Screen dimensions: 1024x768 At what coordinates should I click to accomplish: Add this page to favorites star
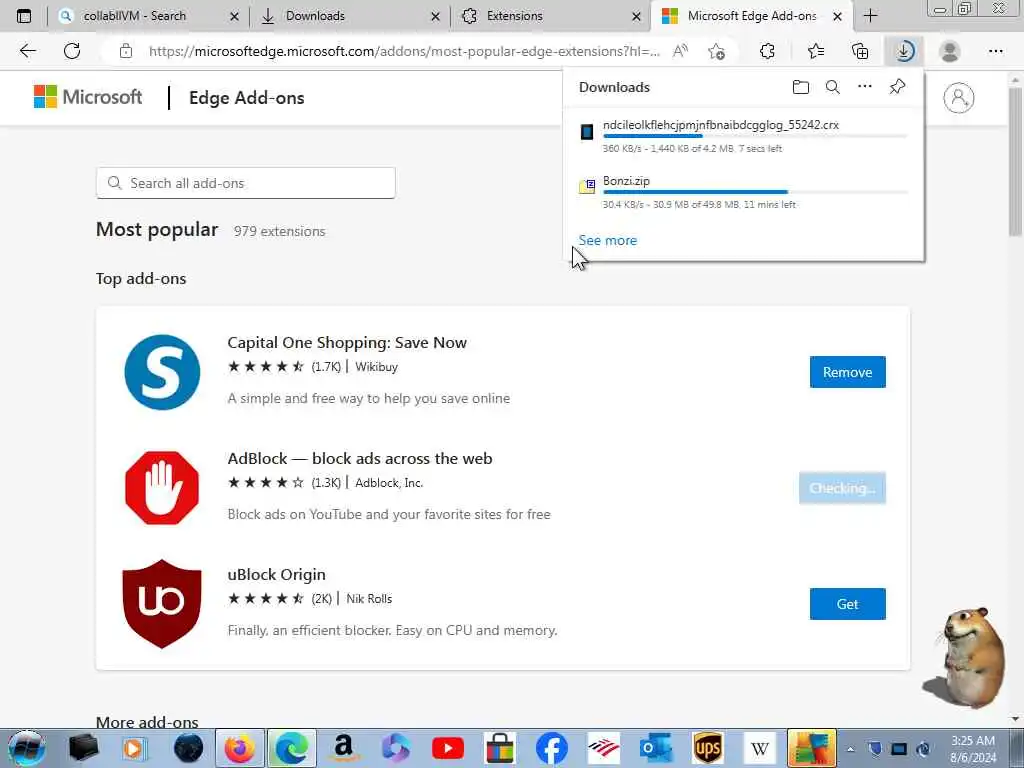[x=716, y=51]
